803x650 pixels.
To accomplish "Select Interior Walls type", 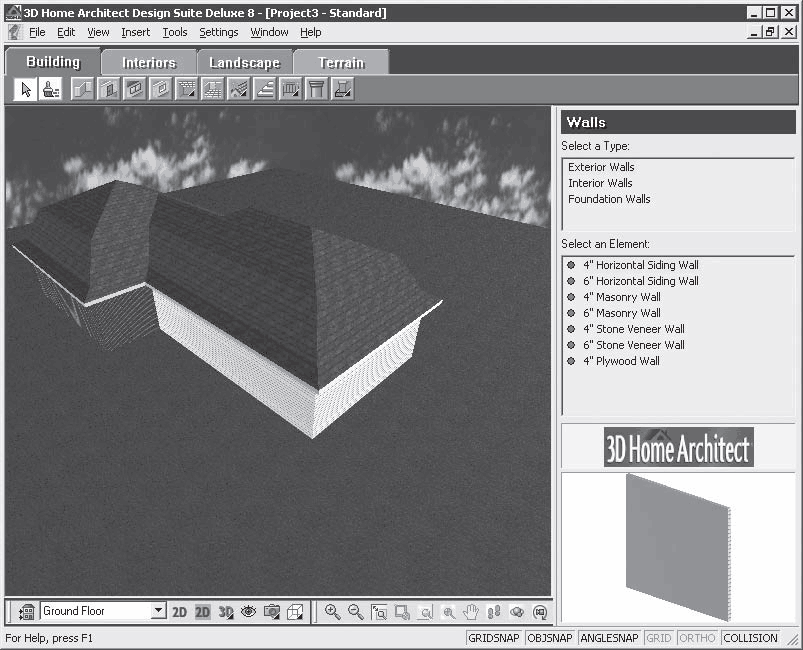I will coord(600,183).
